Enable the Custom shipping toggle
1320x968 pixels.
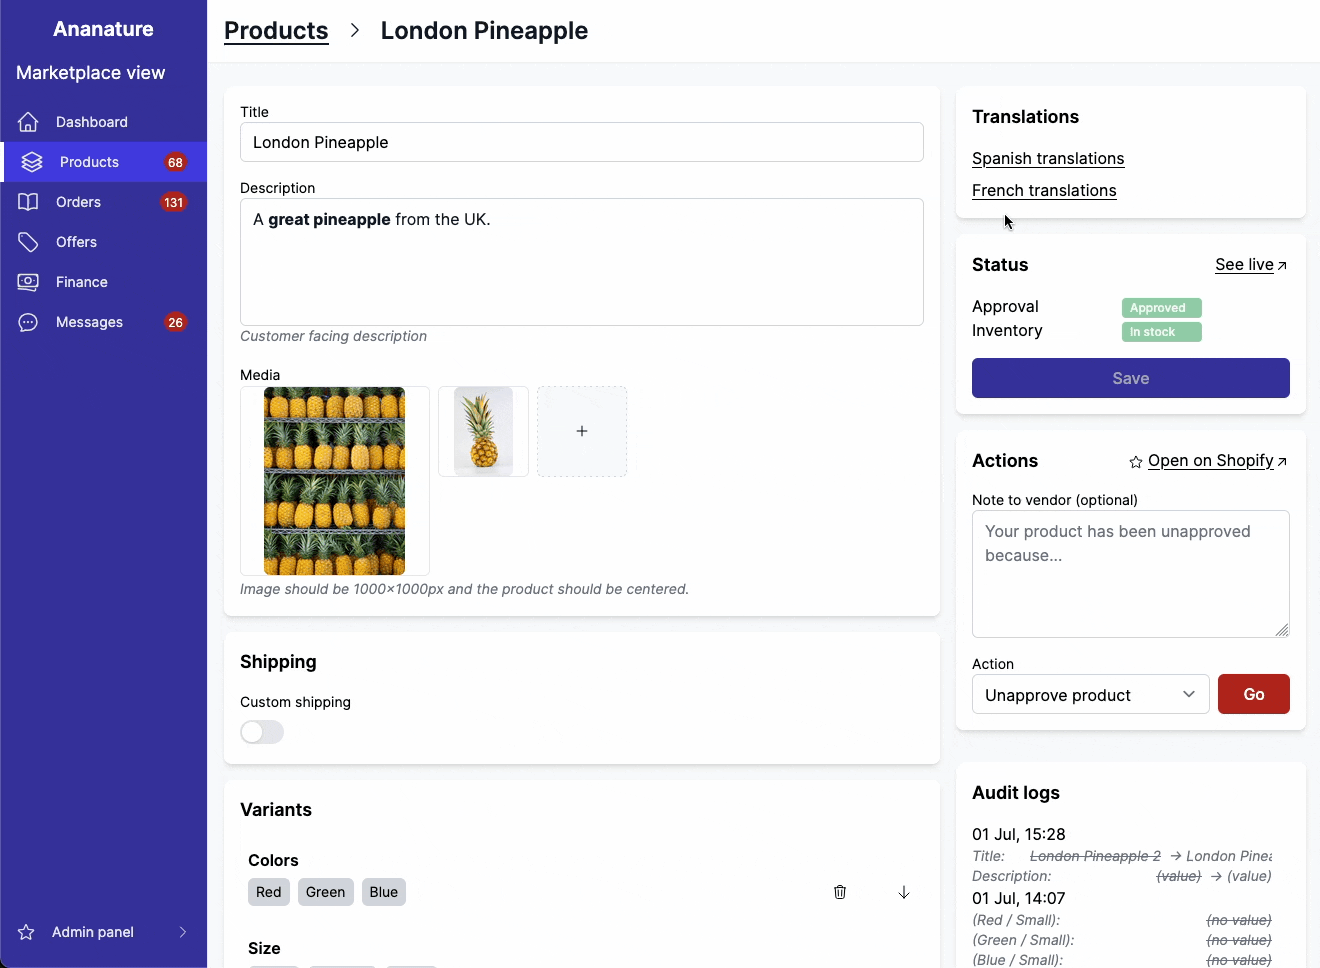click(x=261, y=732)
